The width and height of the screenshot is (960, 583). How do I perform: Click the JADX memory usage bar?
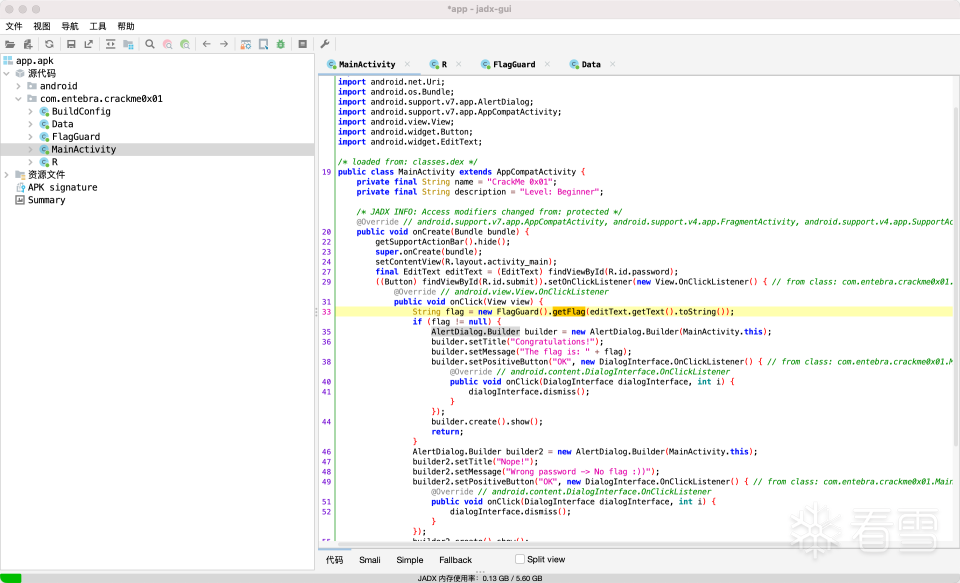point(480,577)
